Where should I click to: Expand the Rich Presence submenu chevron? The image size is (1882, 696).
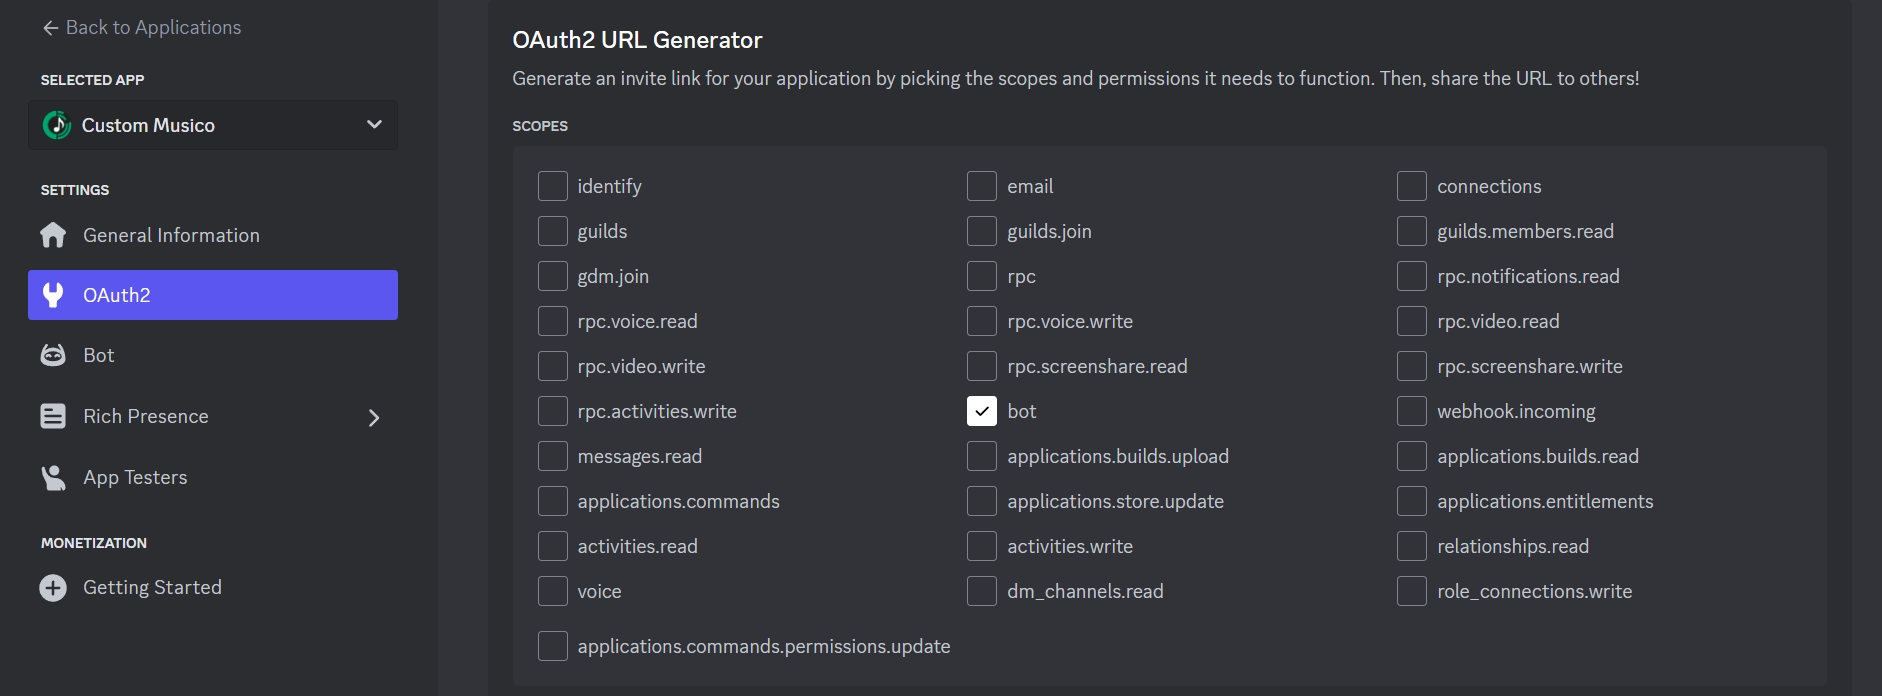point(374,417)
